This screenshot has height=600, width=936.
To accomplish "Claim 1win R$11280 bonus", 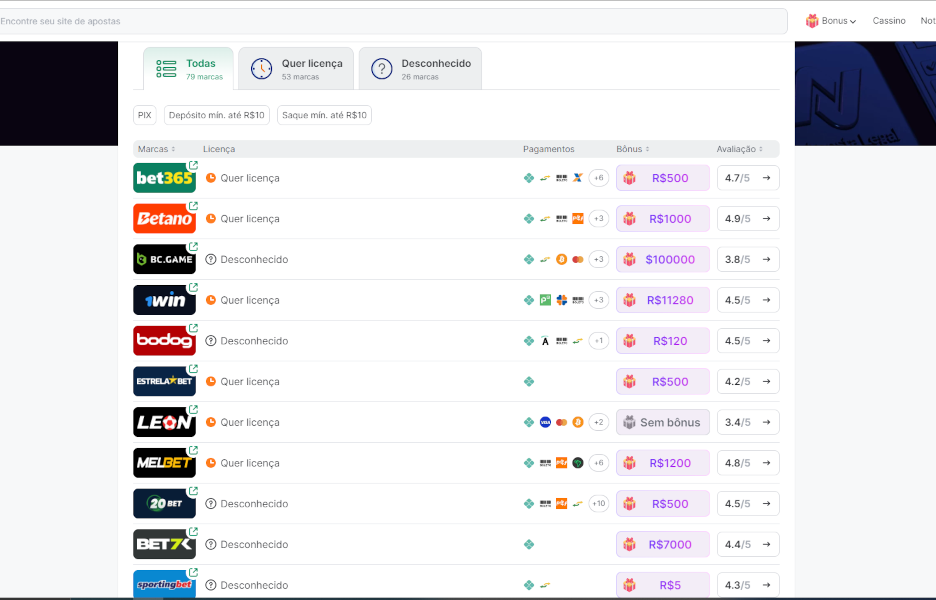I will 663,300.
